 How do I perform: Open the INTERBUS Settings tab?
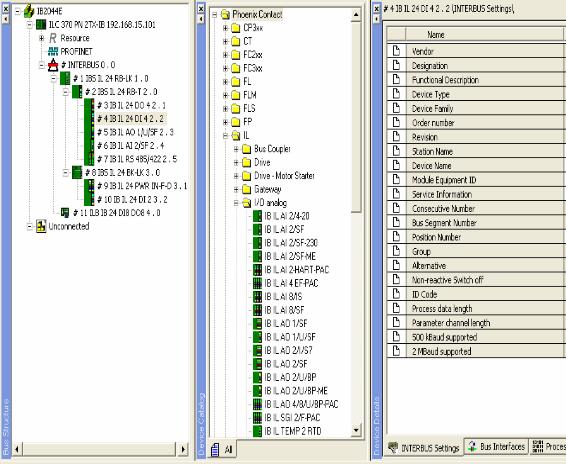(x=423, y=448)
